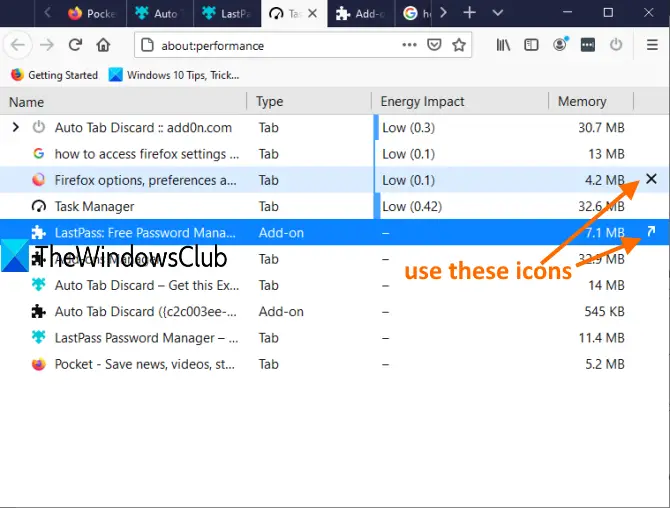
Task: Click the Pocket row Firefox favicon
Action: click(x=38, y=364)
